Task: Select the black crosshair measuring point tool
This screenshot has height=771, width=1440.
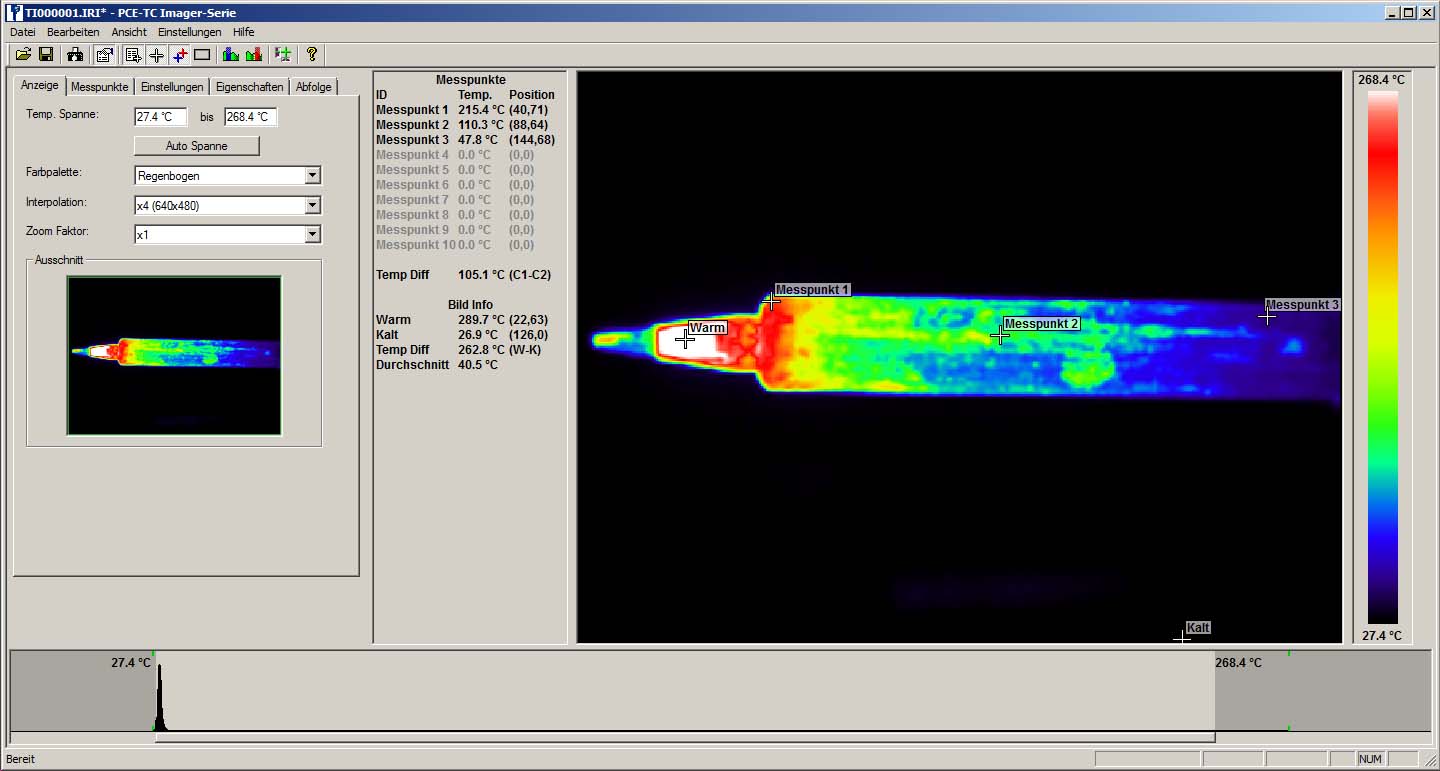Action: click(x=156, y=54)
